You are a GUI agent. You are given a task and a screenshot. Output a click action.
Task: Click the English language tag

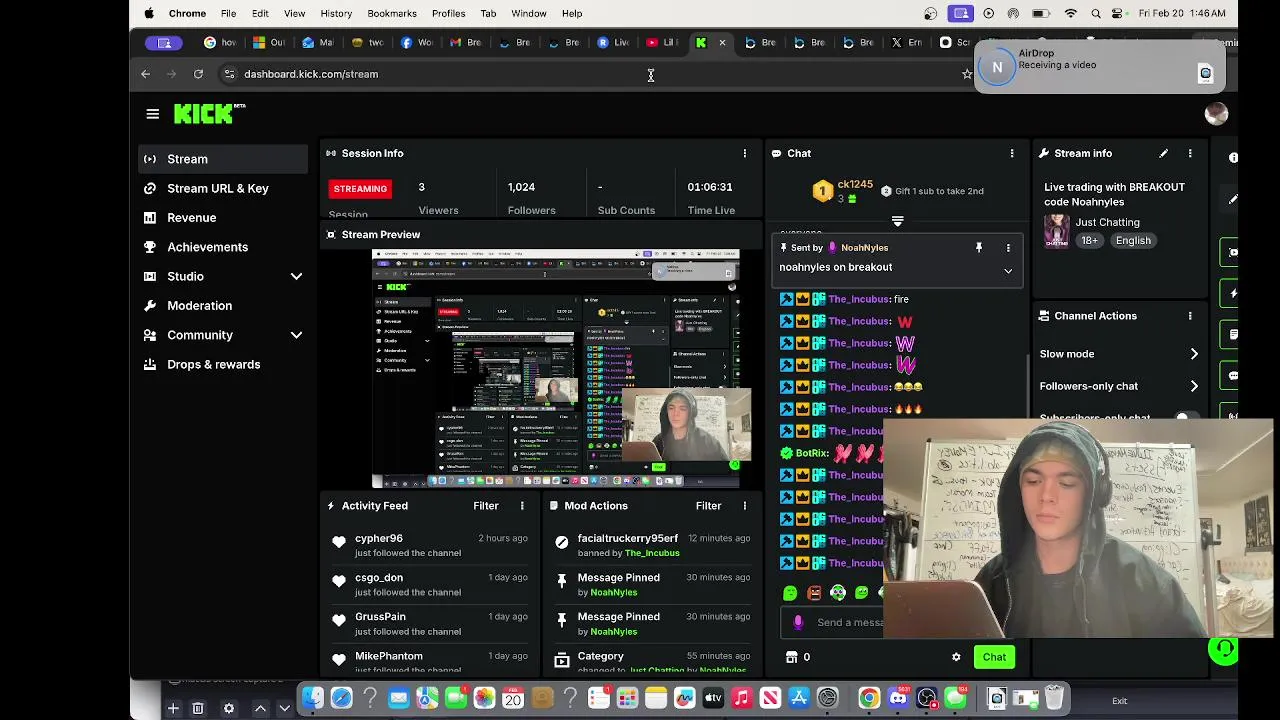click(1133, 241)
